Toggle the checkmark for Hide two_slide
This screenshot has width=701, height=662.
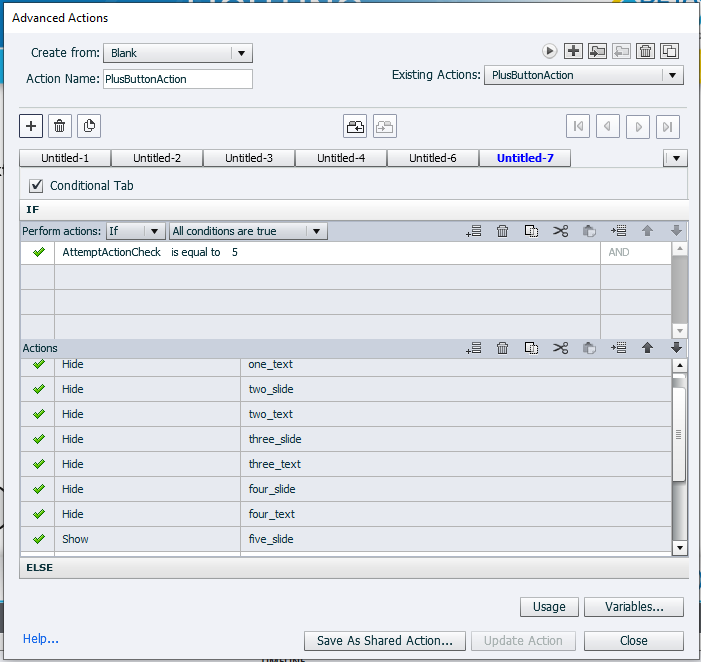point(39,389)
